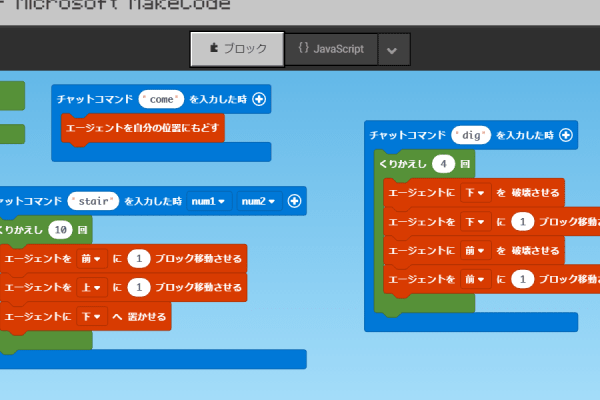Switch to the JavaScript tab

pos(331,49)
